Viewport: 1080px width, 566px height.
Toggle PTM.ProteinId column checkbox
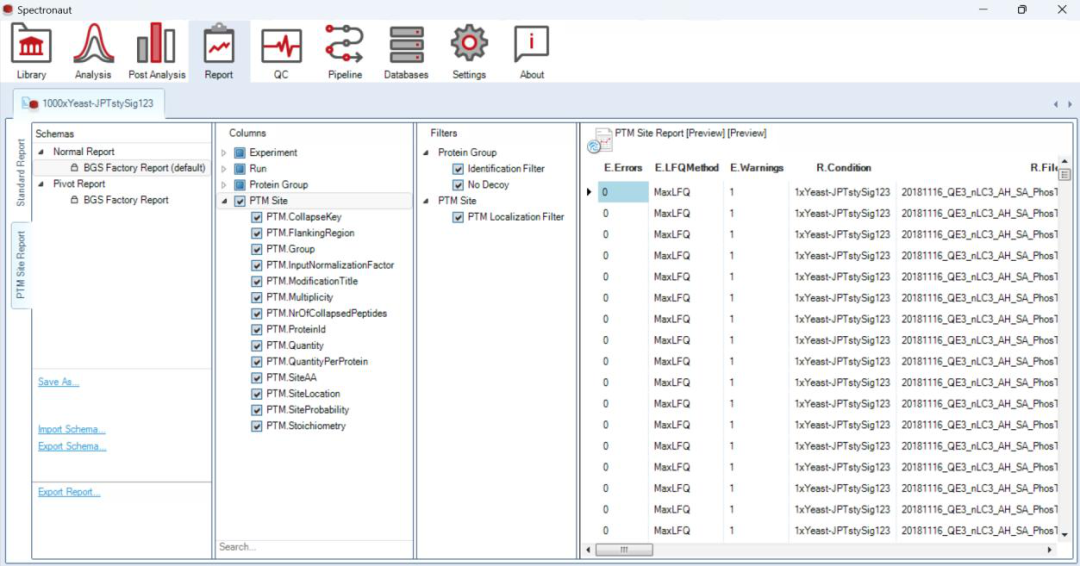(257, 329)
